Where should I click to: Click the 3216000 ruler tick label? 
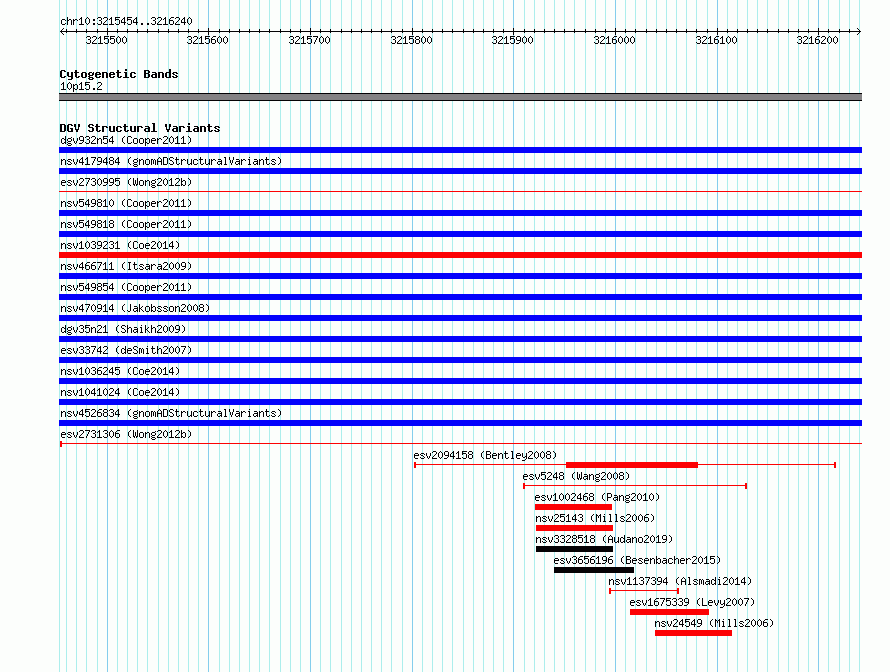tap(614, 40)
